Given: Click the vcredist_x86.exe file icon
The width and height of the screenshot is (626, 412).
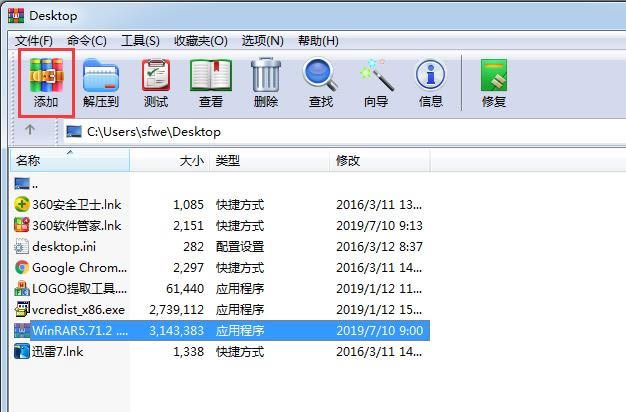Looking at the screenshot, I should (22, 309).
